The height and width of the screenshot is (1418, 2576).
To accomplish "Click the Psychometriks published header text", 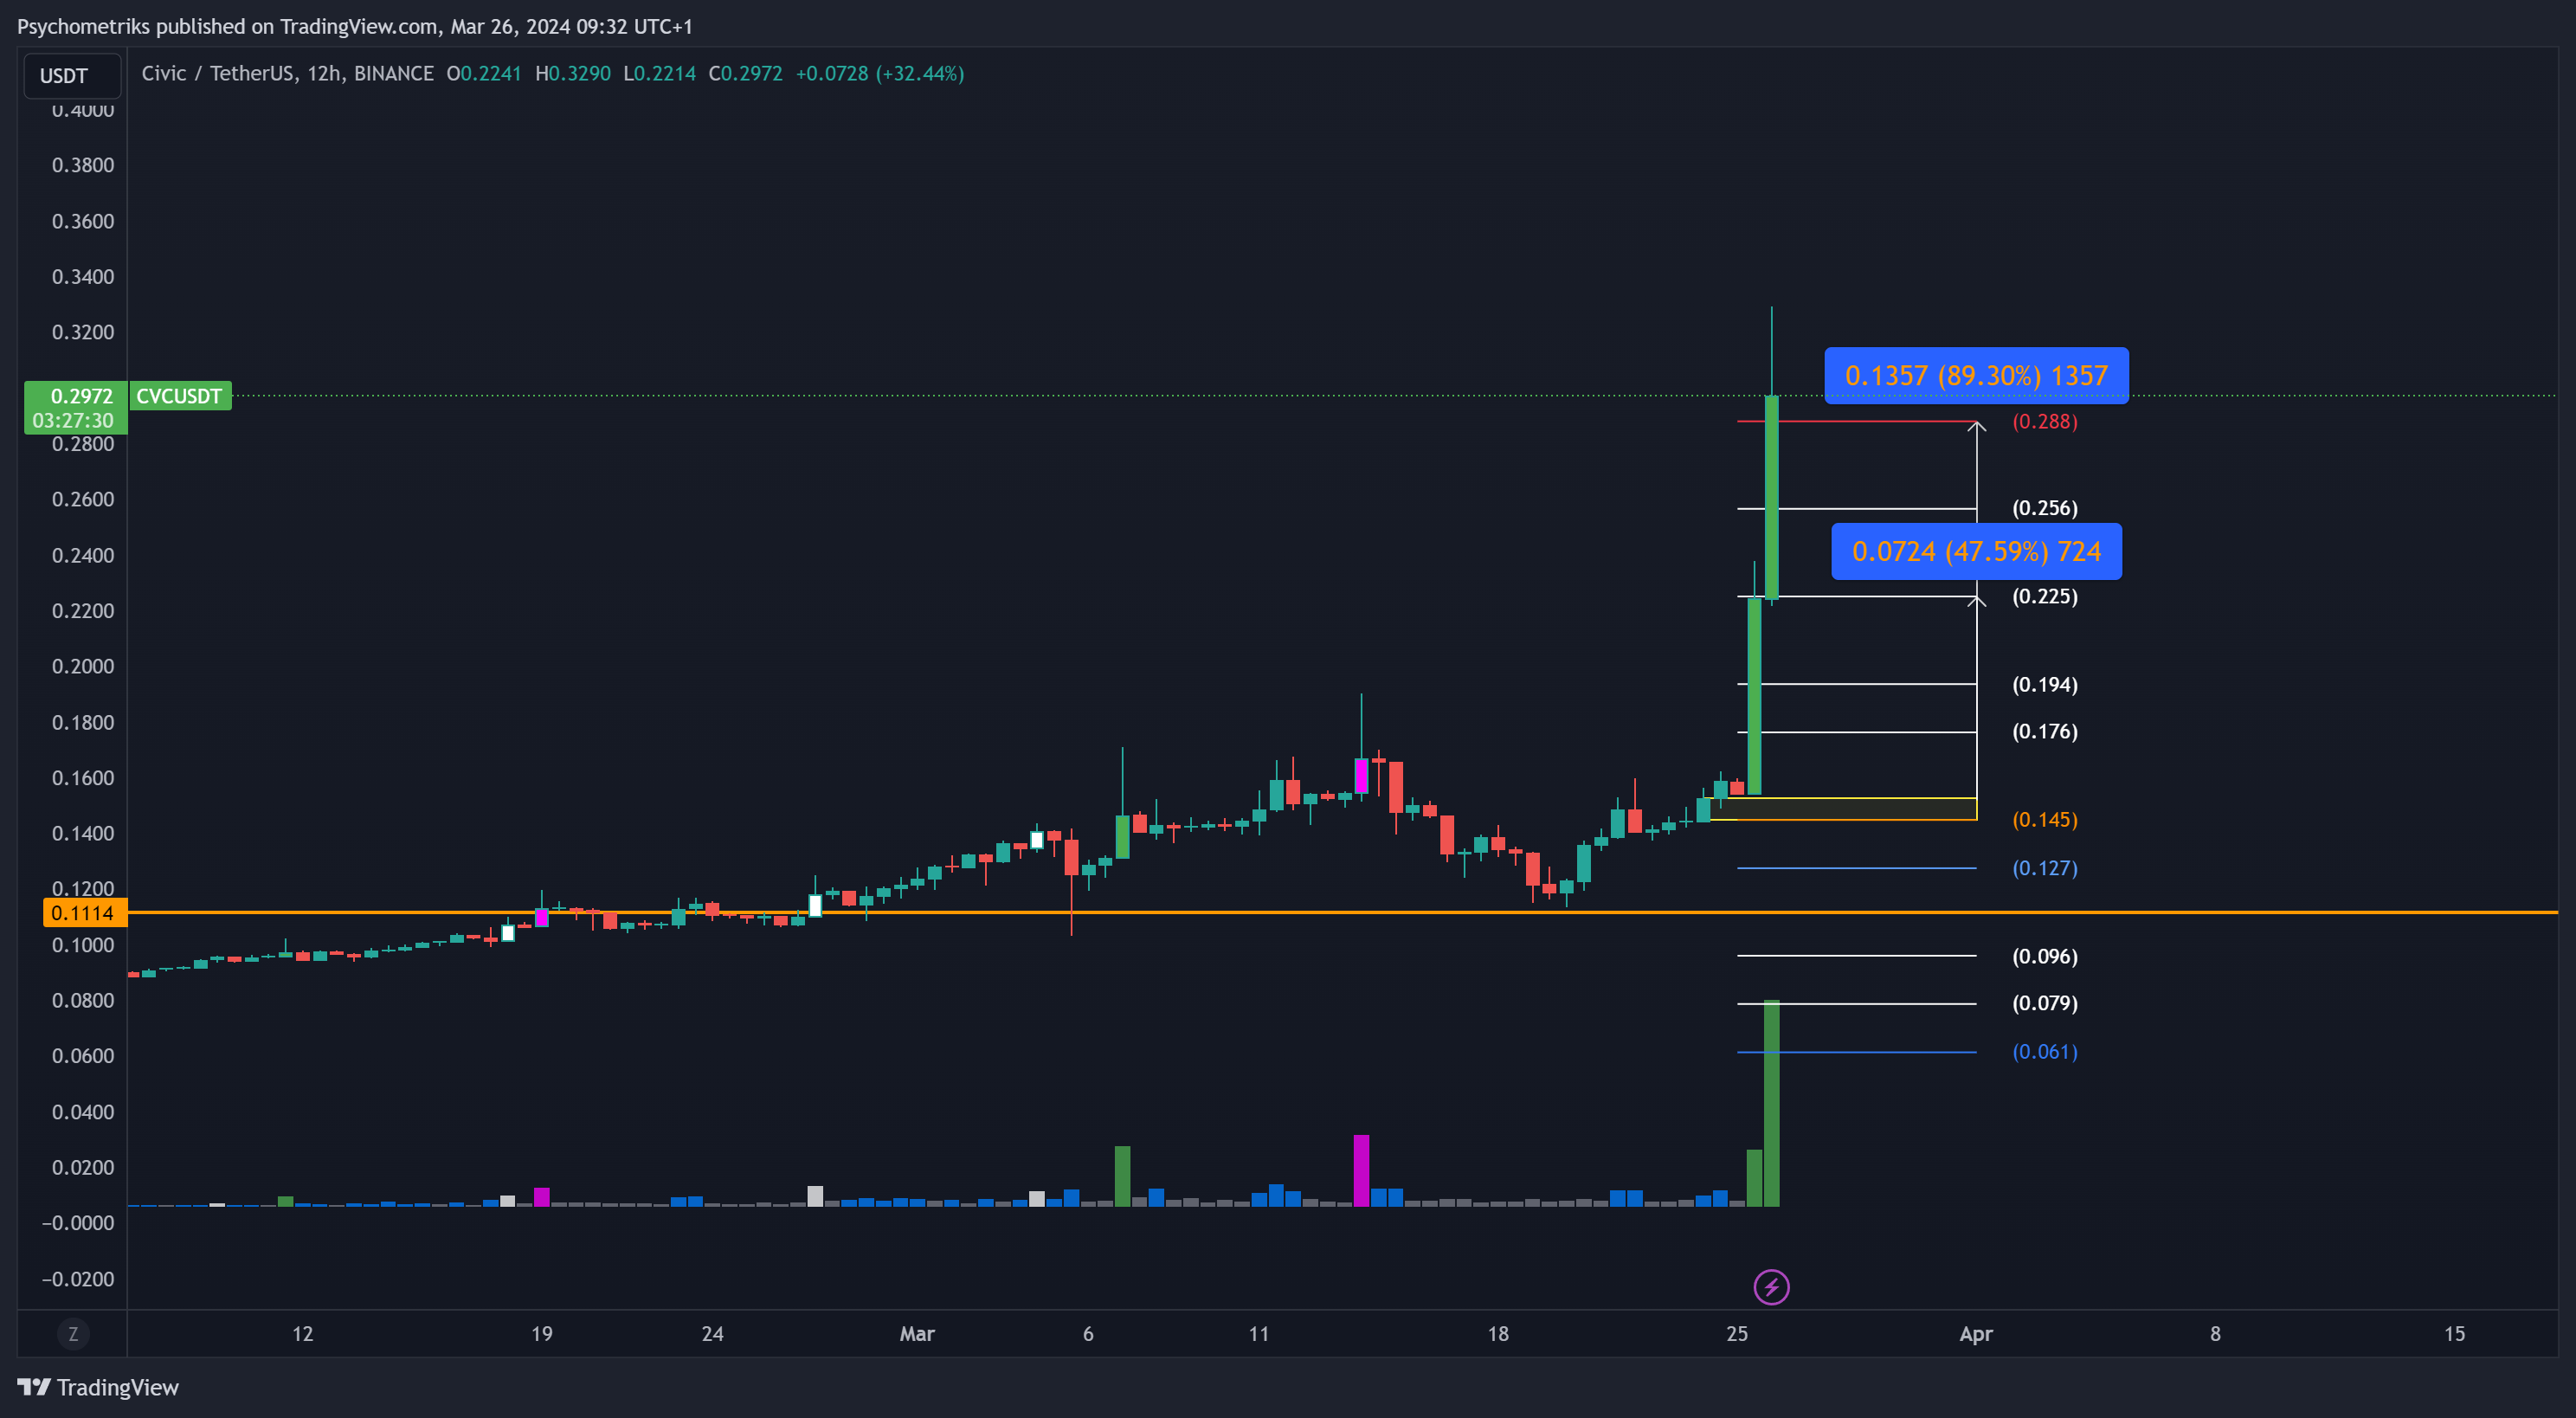I will coord(355,26).
